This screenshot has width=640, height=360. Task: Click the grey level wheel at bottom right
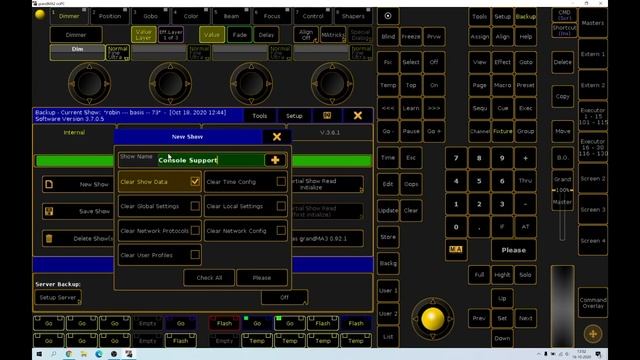pyautogui.click(x=562, y=306)
